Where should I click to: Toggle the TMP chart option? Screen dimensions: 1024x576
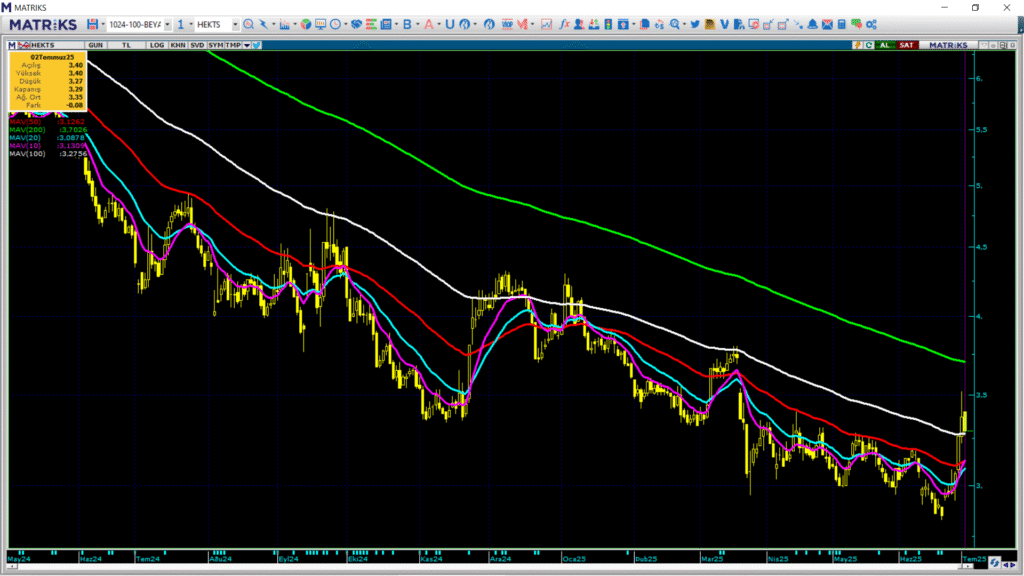233,45
